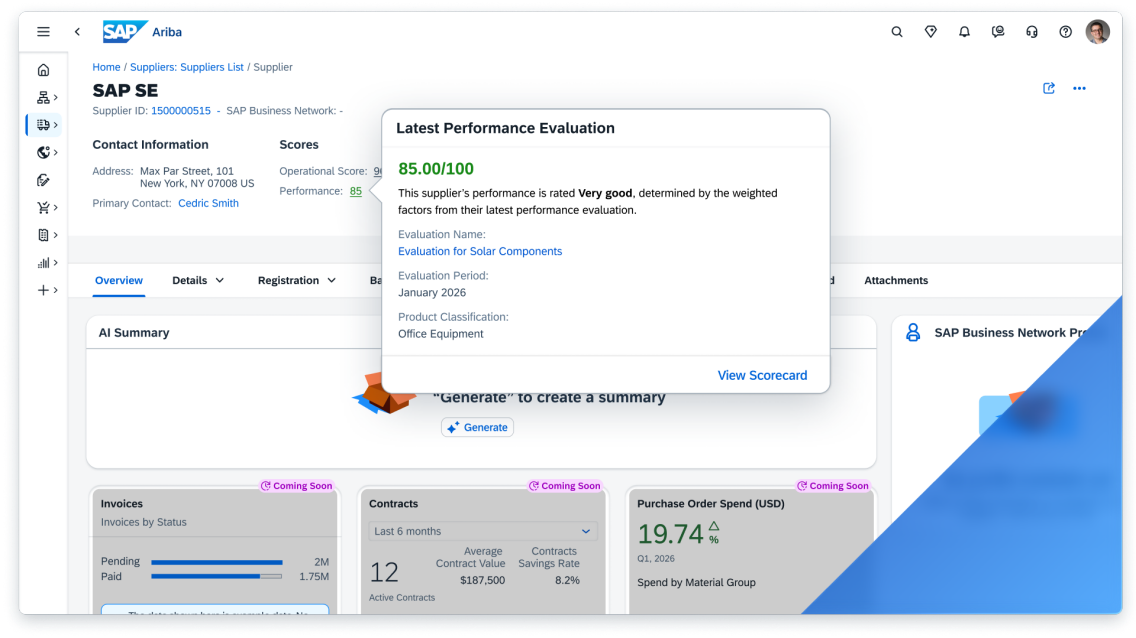
Task: Open the hamburger navigation menu
Action: pyautogui.click(x=43, y=32)
